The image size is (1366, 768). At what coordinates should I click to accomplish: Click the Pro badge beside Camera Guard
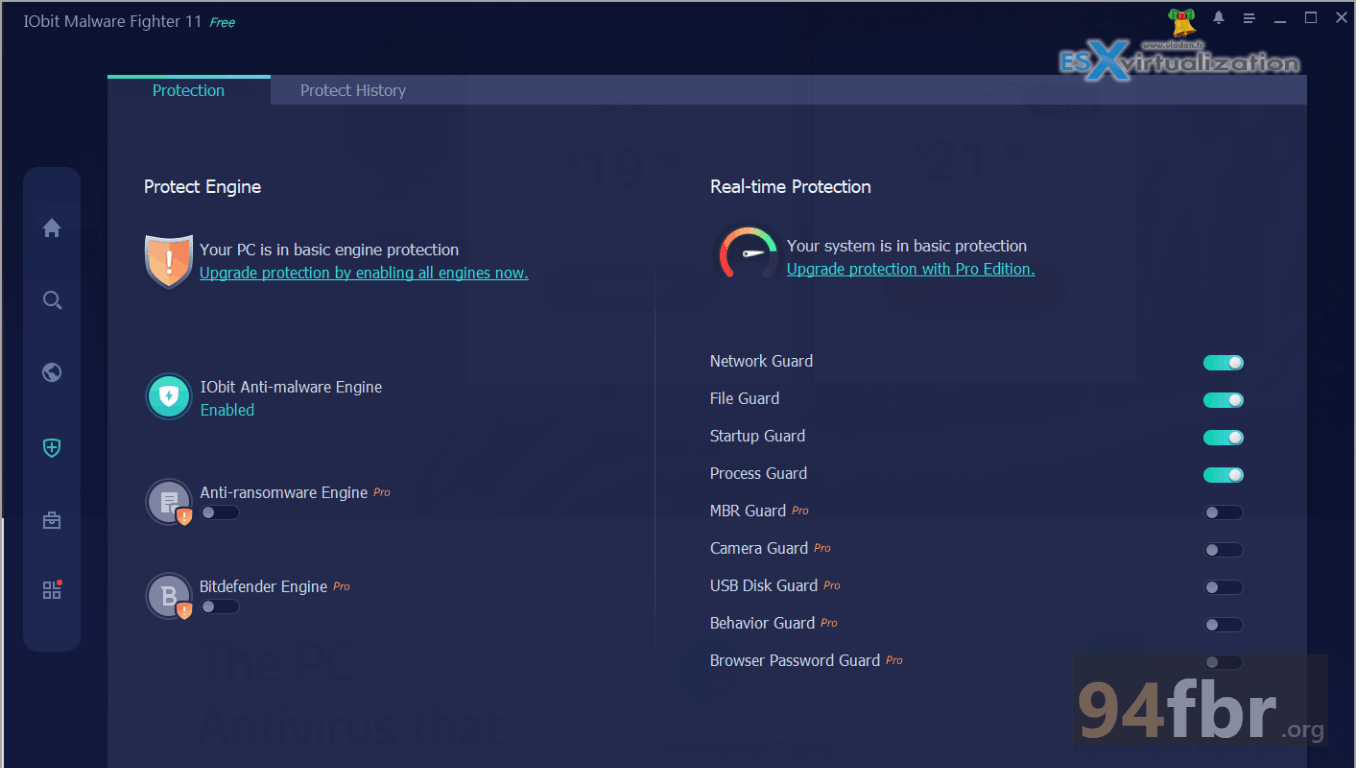pos(822,548)
